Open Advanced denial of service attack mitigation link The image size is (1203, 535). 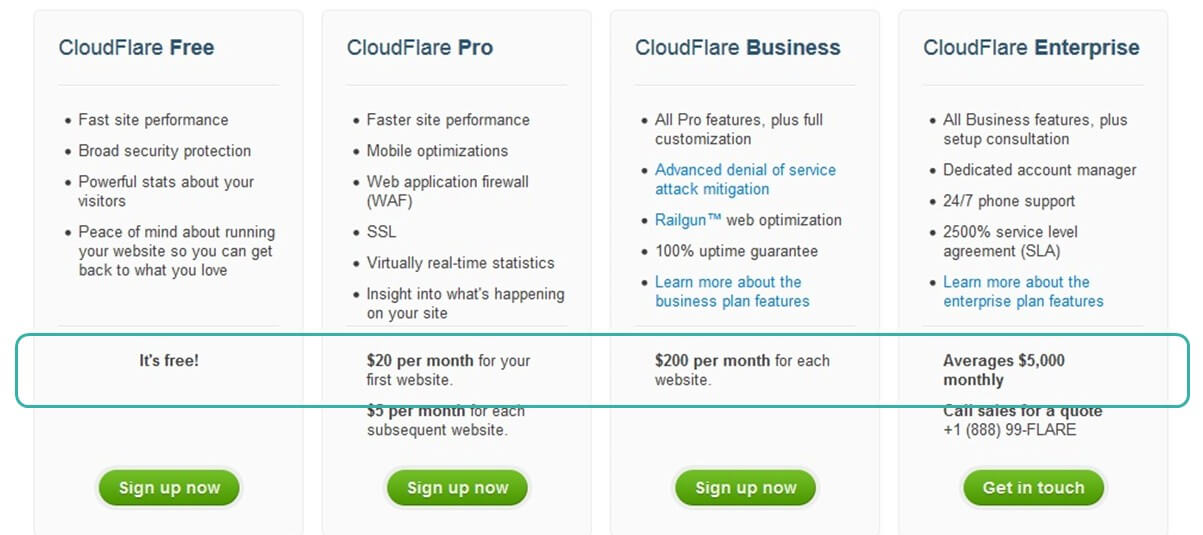point(745,179)
